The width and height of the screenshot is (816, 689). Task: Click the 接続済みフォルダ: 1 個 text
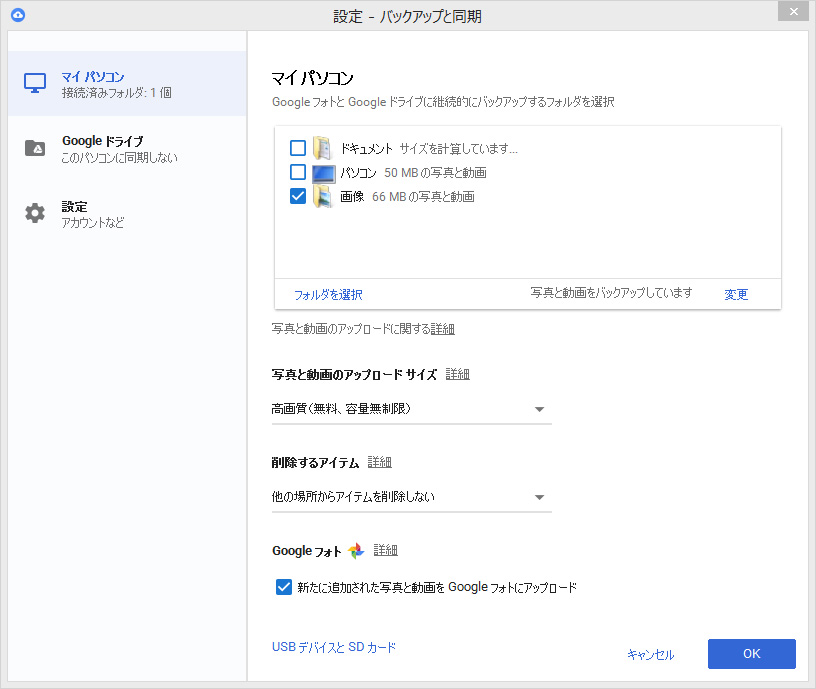point(117,93)
